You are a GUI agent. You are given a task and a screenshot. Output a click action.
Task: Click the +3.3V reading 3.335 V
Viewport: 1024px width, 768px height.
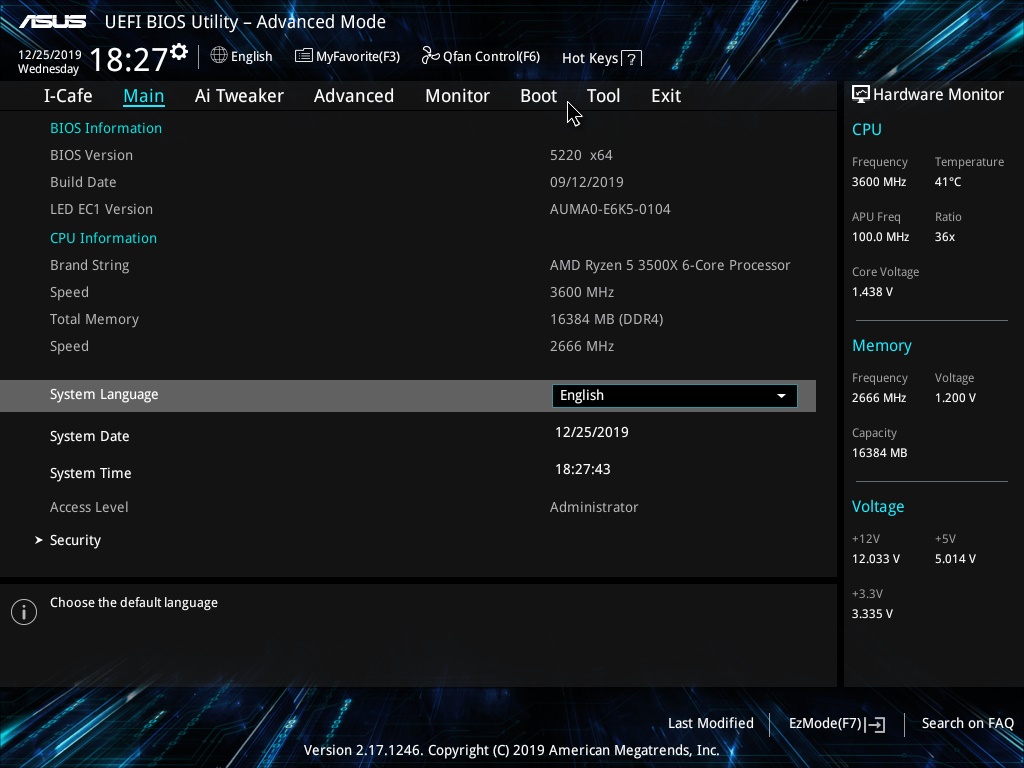click(872, 614)
